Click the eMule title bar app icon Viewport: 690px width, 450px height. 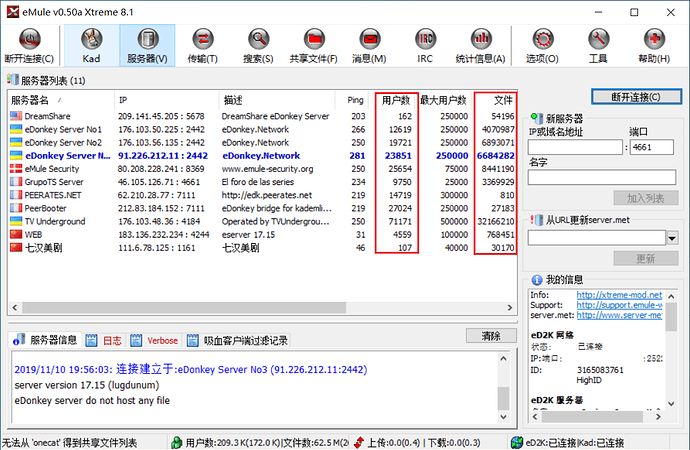[x=13, y=12]
